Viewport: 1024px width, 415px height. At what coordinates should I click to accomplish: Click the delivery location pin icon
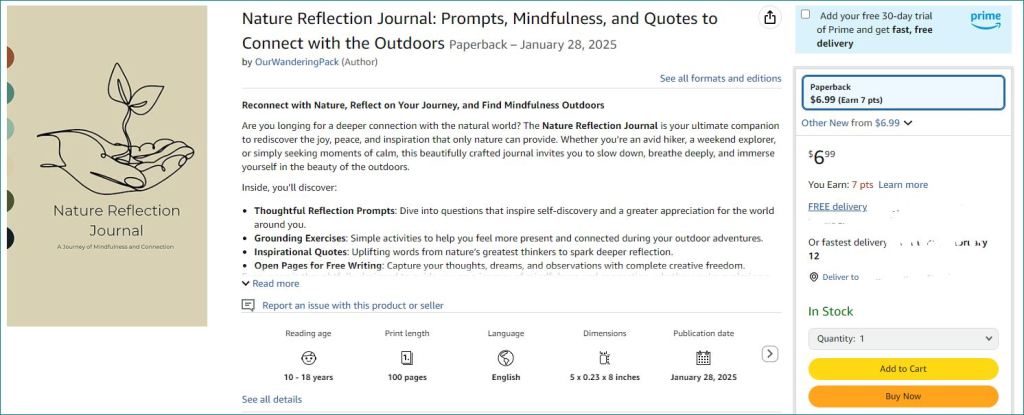pos(813,277)
